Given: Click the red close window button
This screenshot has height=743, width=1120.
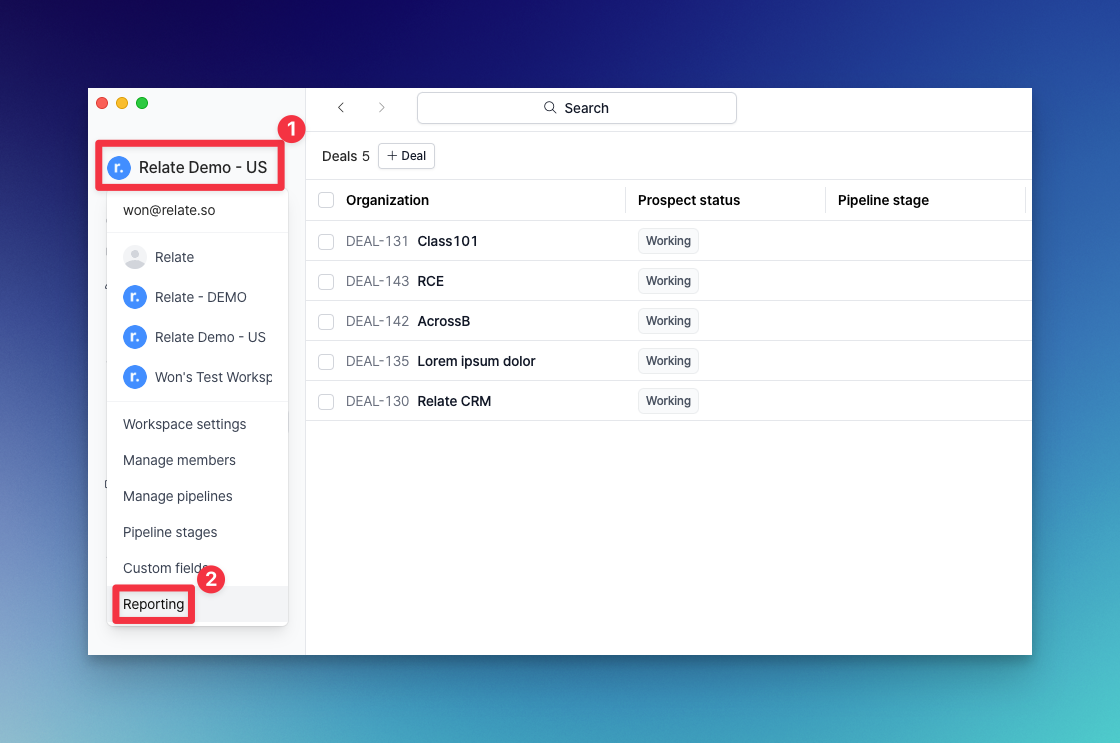Looking at the screenshot, I should point(102,103).
